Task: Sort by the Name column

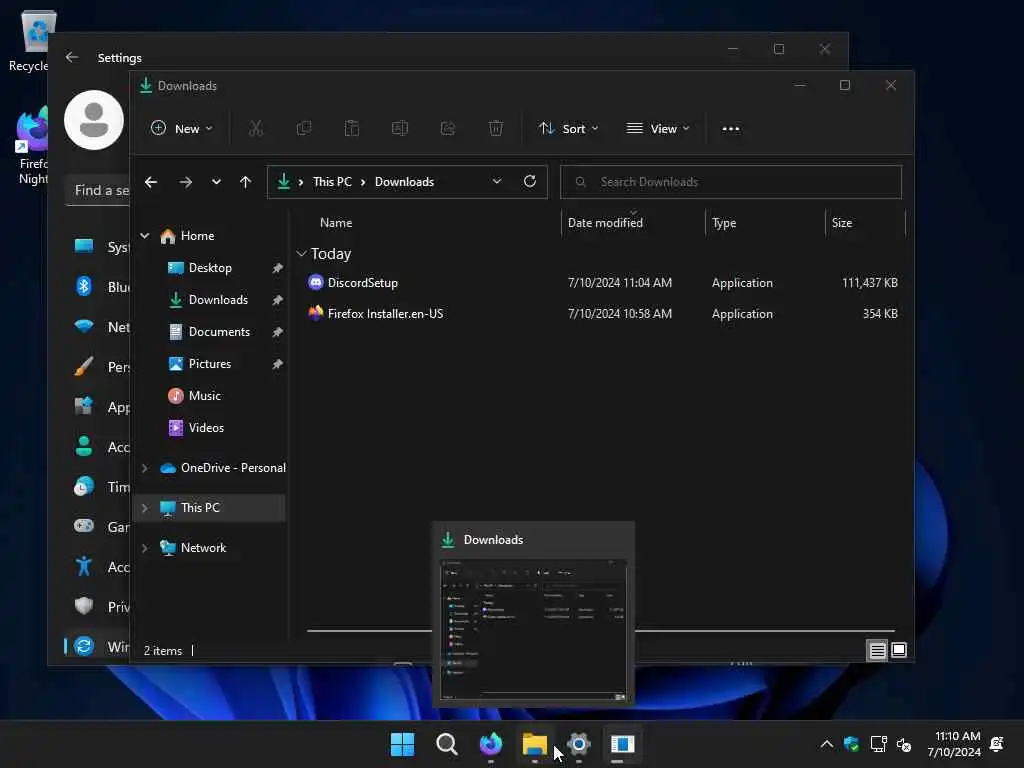Action: [336, 223]
